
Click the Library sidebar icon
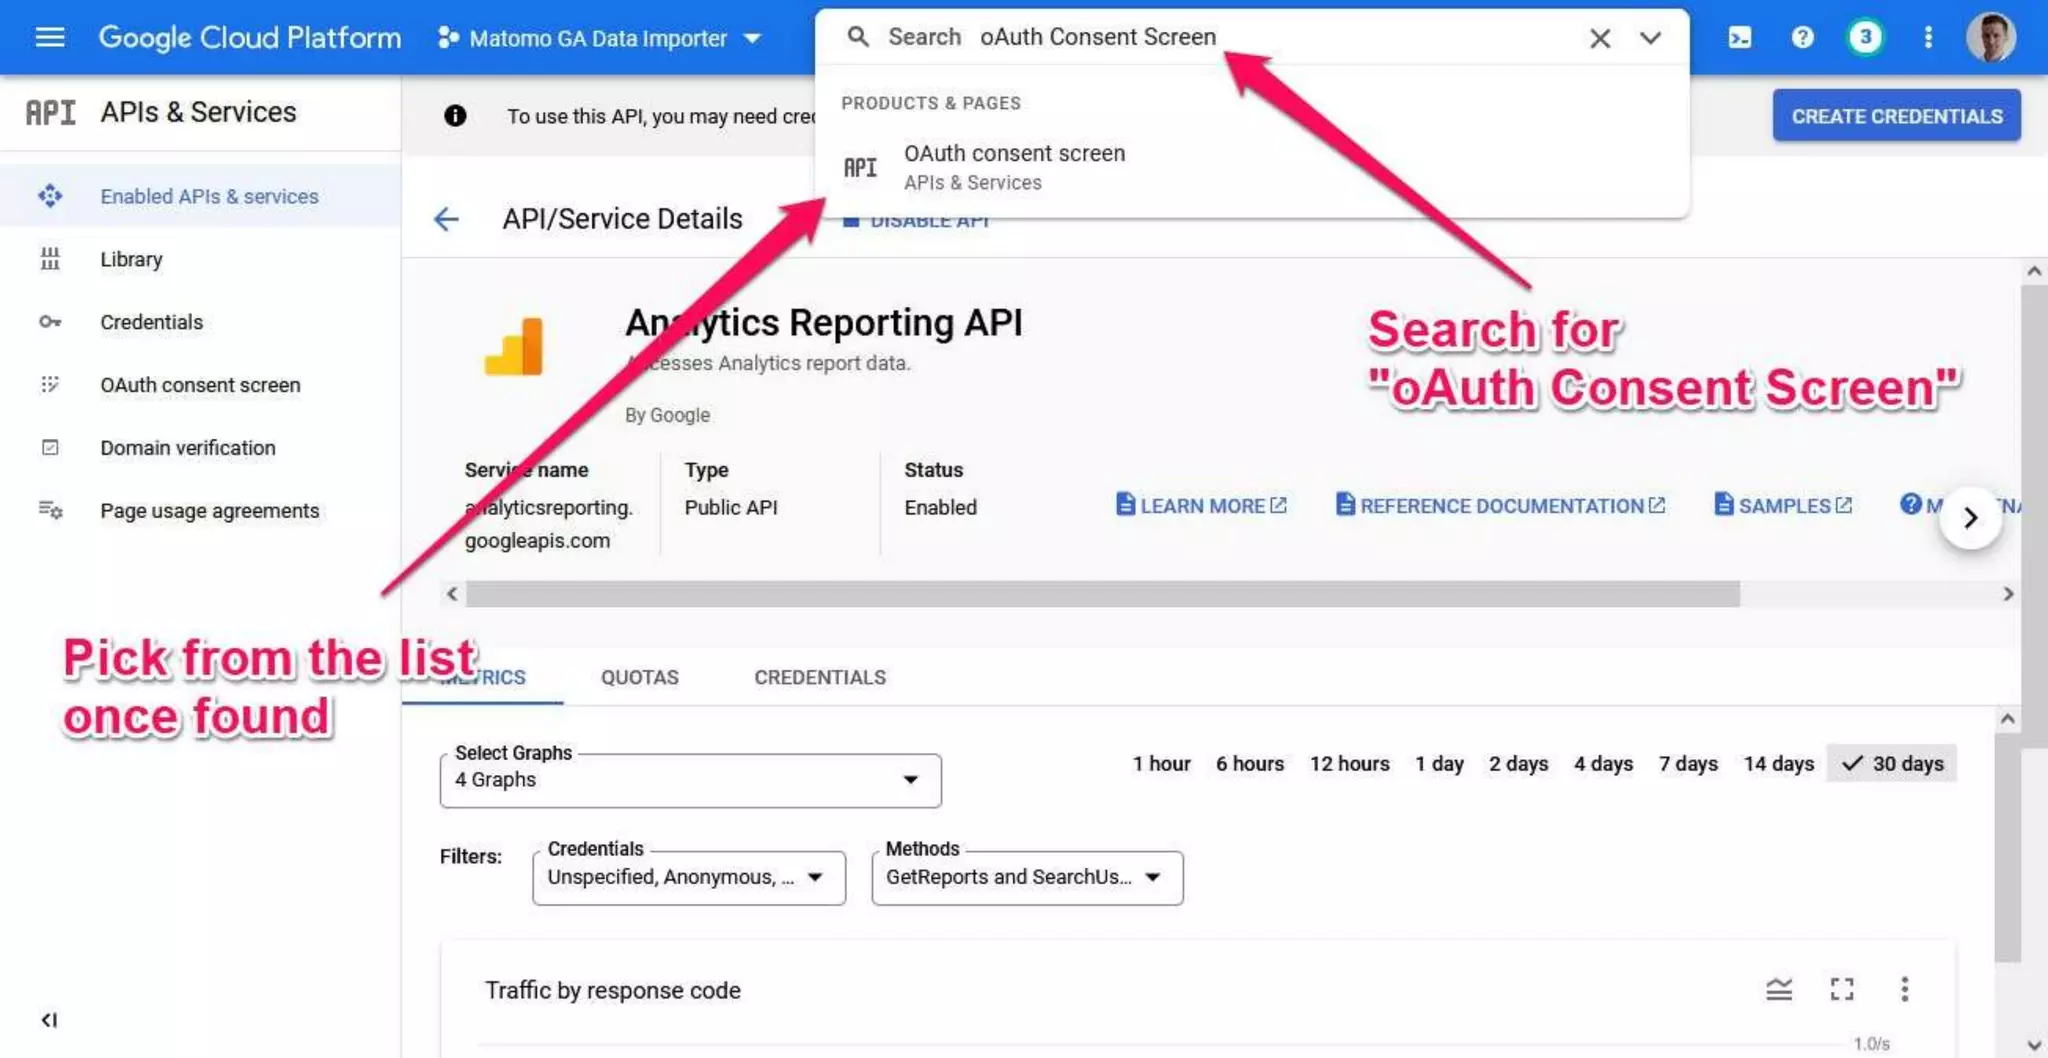pyautogui.click(x=50, y=259)
